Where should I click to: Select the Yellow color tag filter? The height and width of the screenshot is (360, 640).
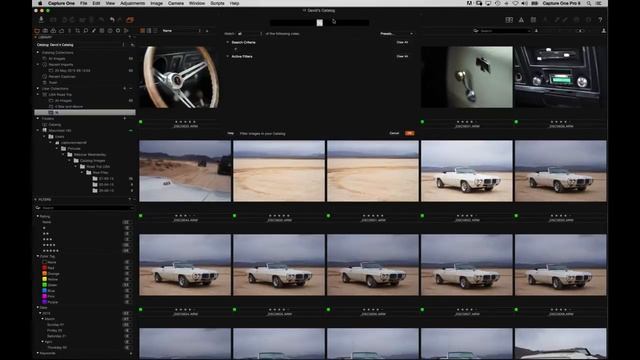point(50,279)
